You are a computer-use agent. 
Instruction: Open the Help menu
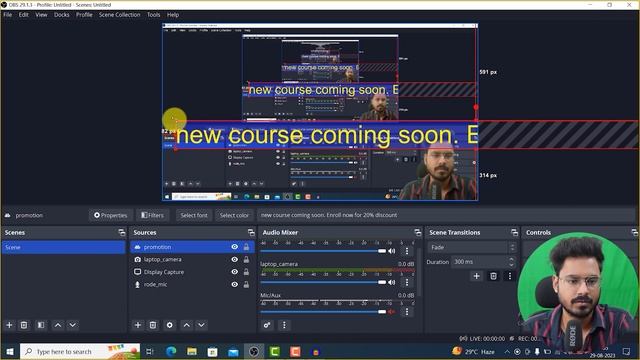coord(173,15)
